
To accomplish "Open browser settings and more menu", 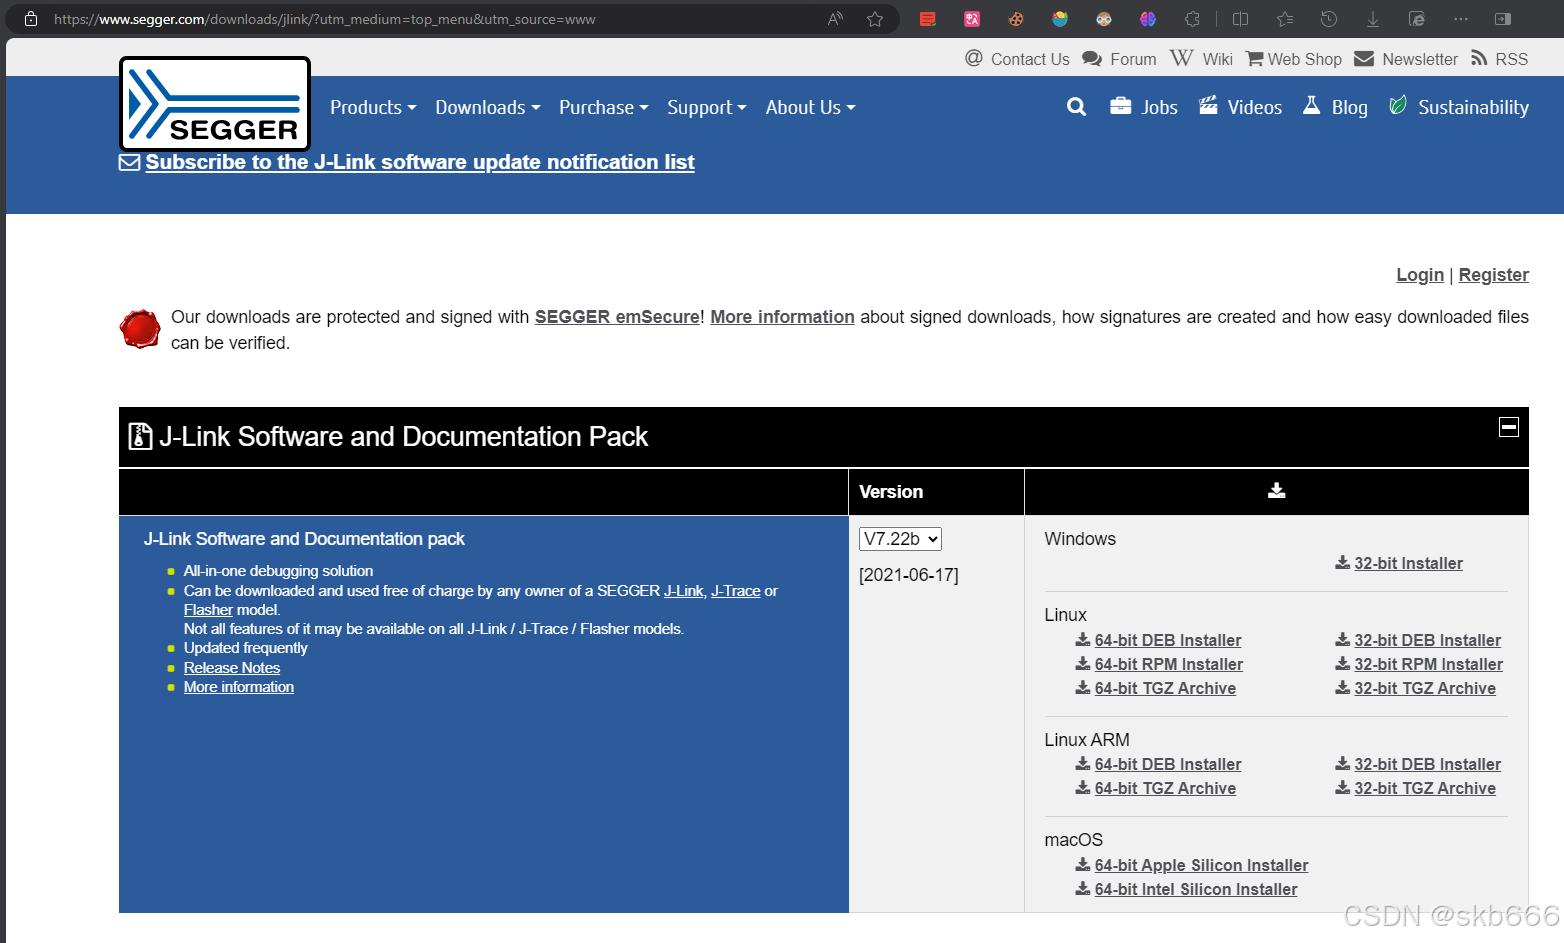I will pos(1461,19).
